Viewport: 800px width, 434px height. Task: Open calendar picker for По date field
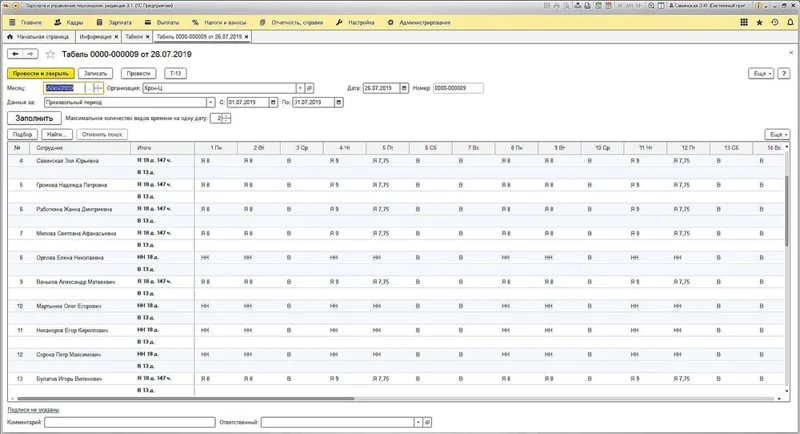point(338,103)
